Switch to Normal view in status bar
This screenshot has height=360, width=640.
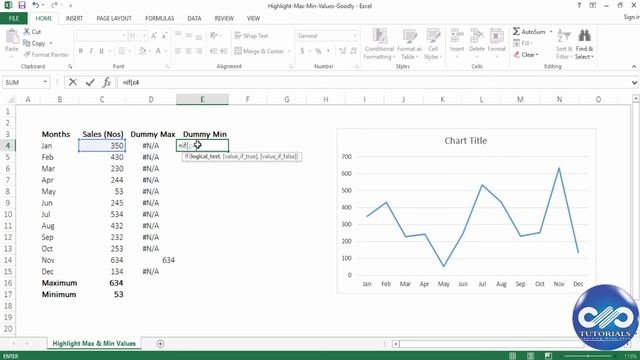[x=513, y=356]
